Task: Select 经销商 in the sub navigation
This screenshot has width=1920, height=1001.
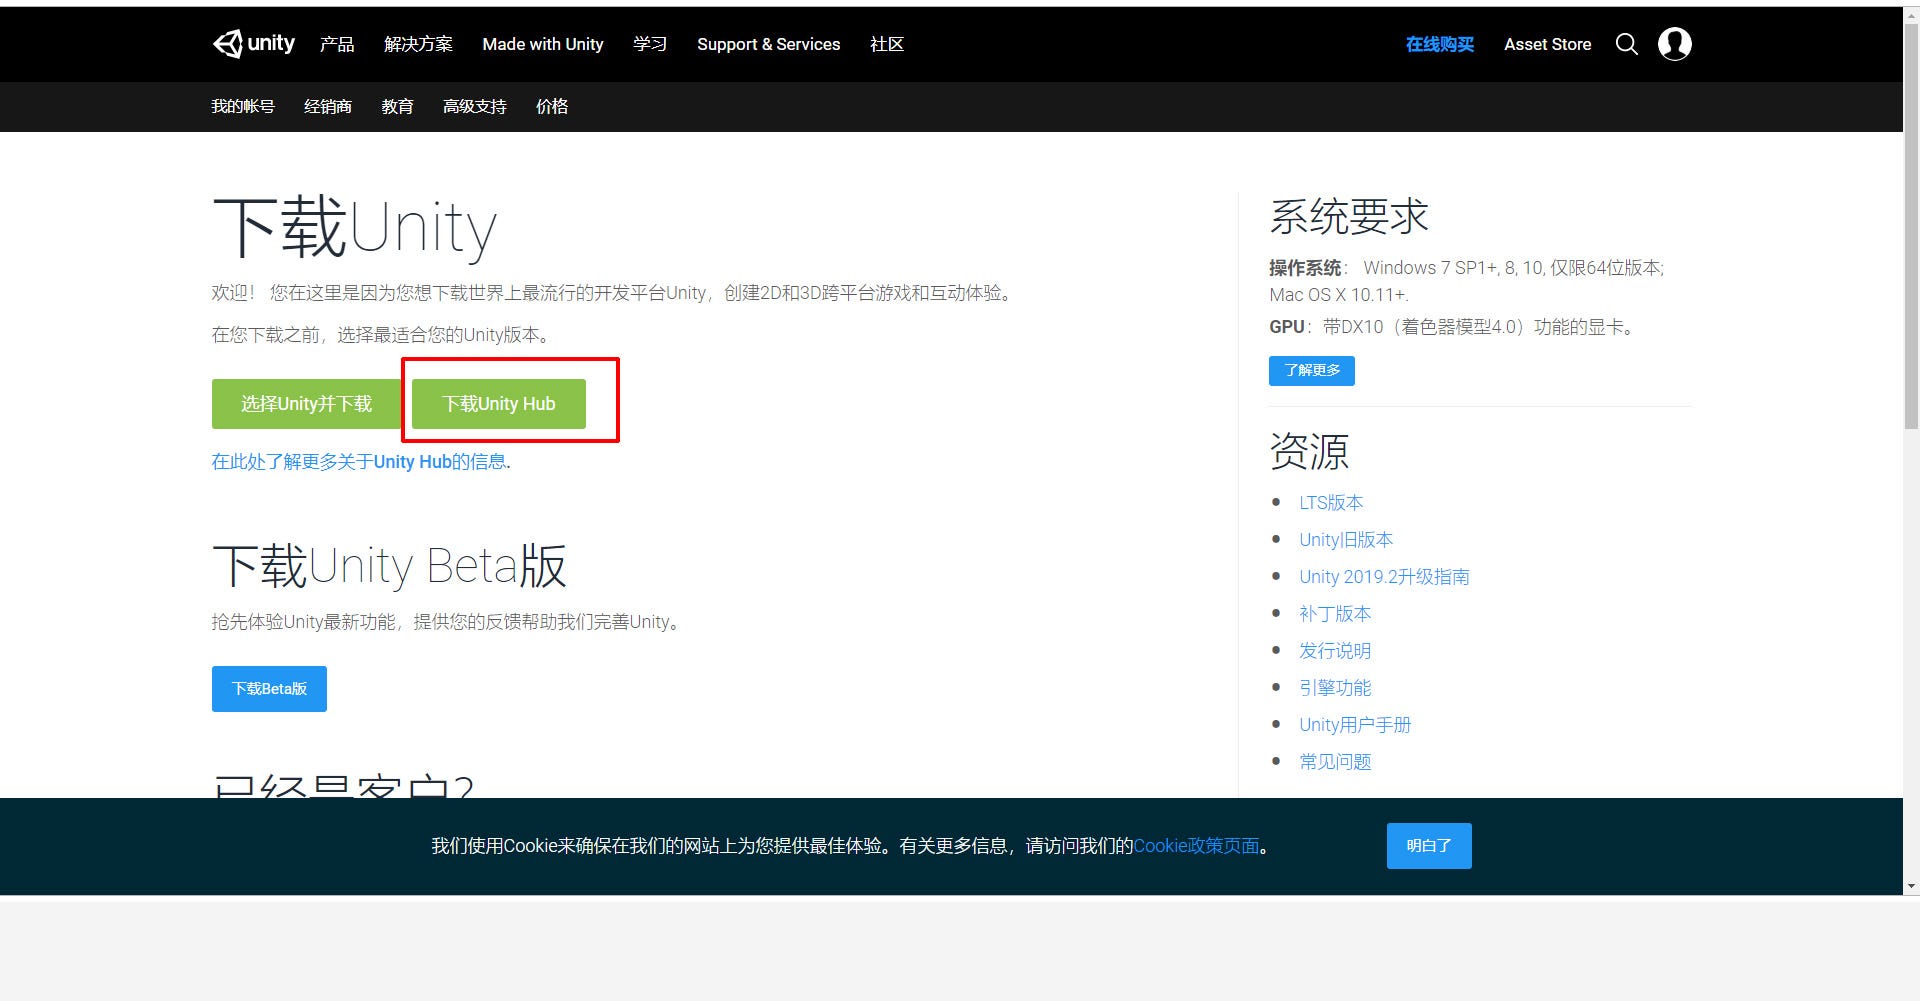Action: click(328, 106)
